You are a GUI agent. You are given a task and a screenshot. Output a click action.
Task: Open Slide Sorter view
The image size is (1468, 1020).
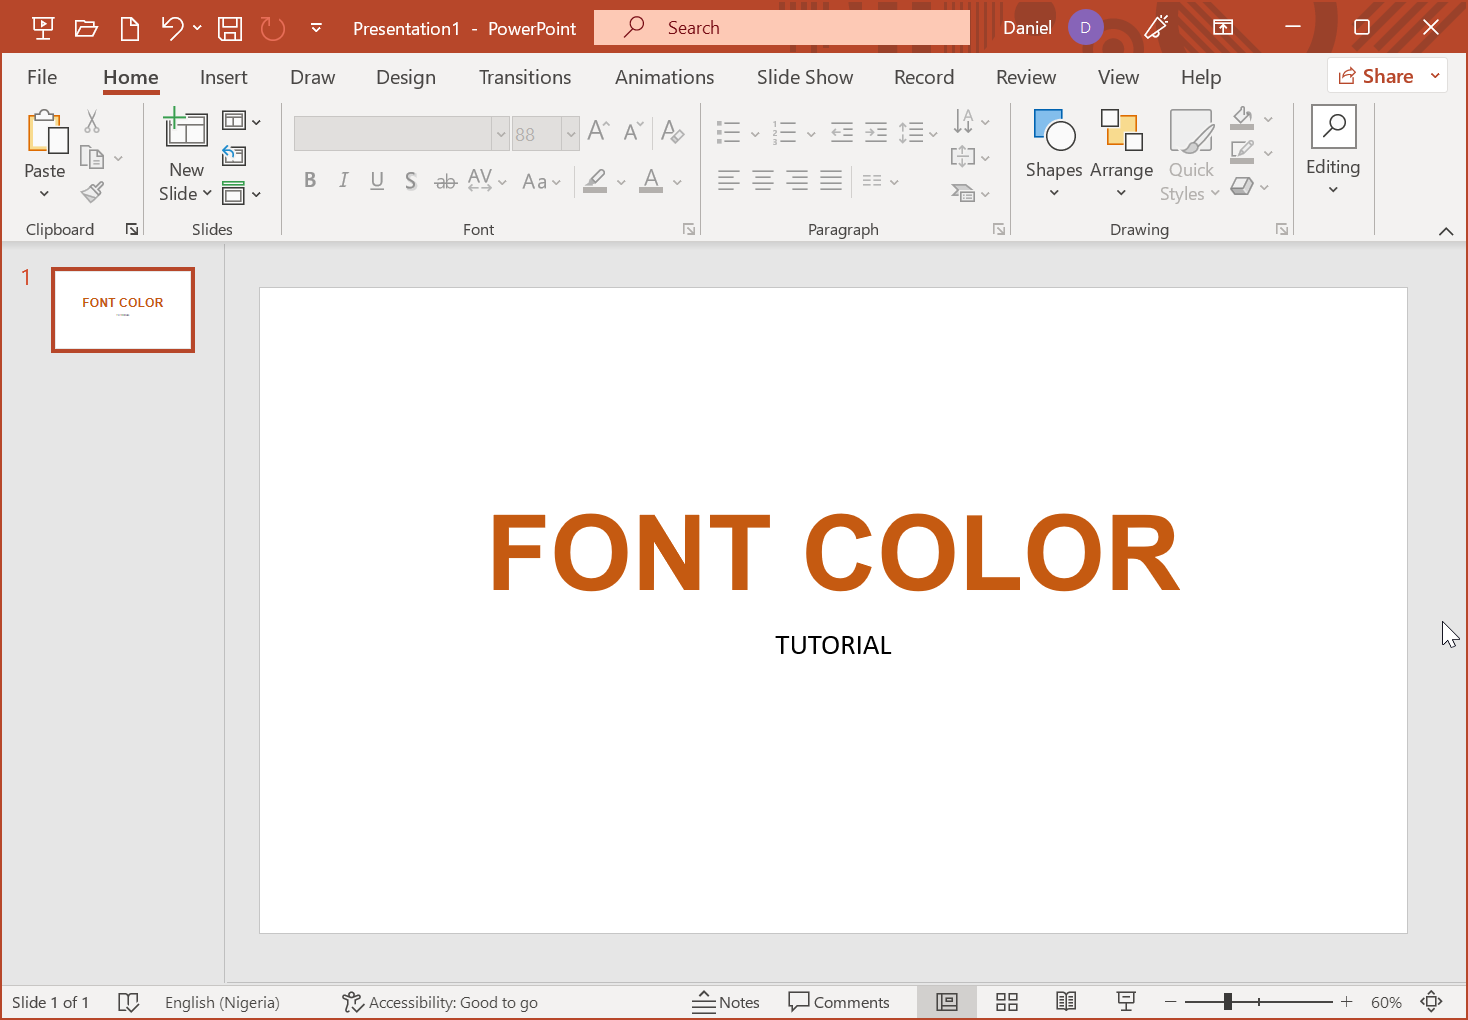click(1007, 1002)
